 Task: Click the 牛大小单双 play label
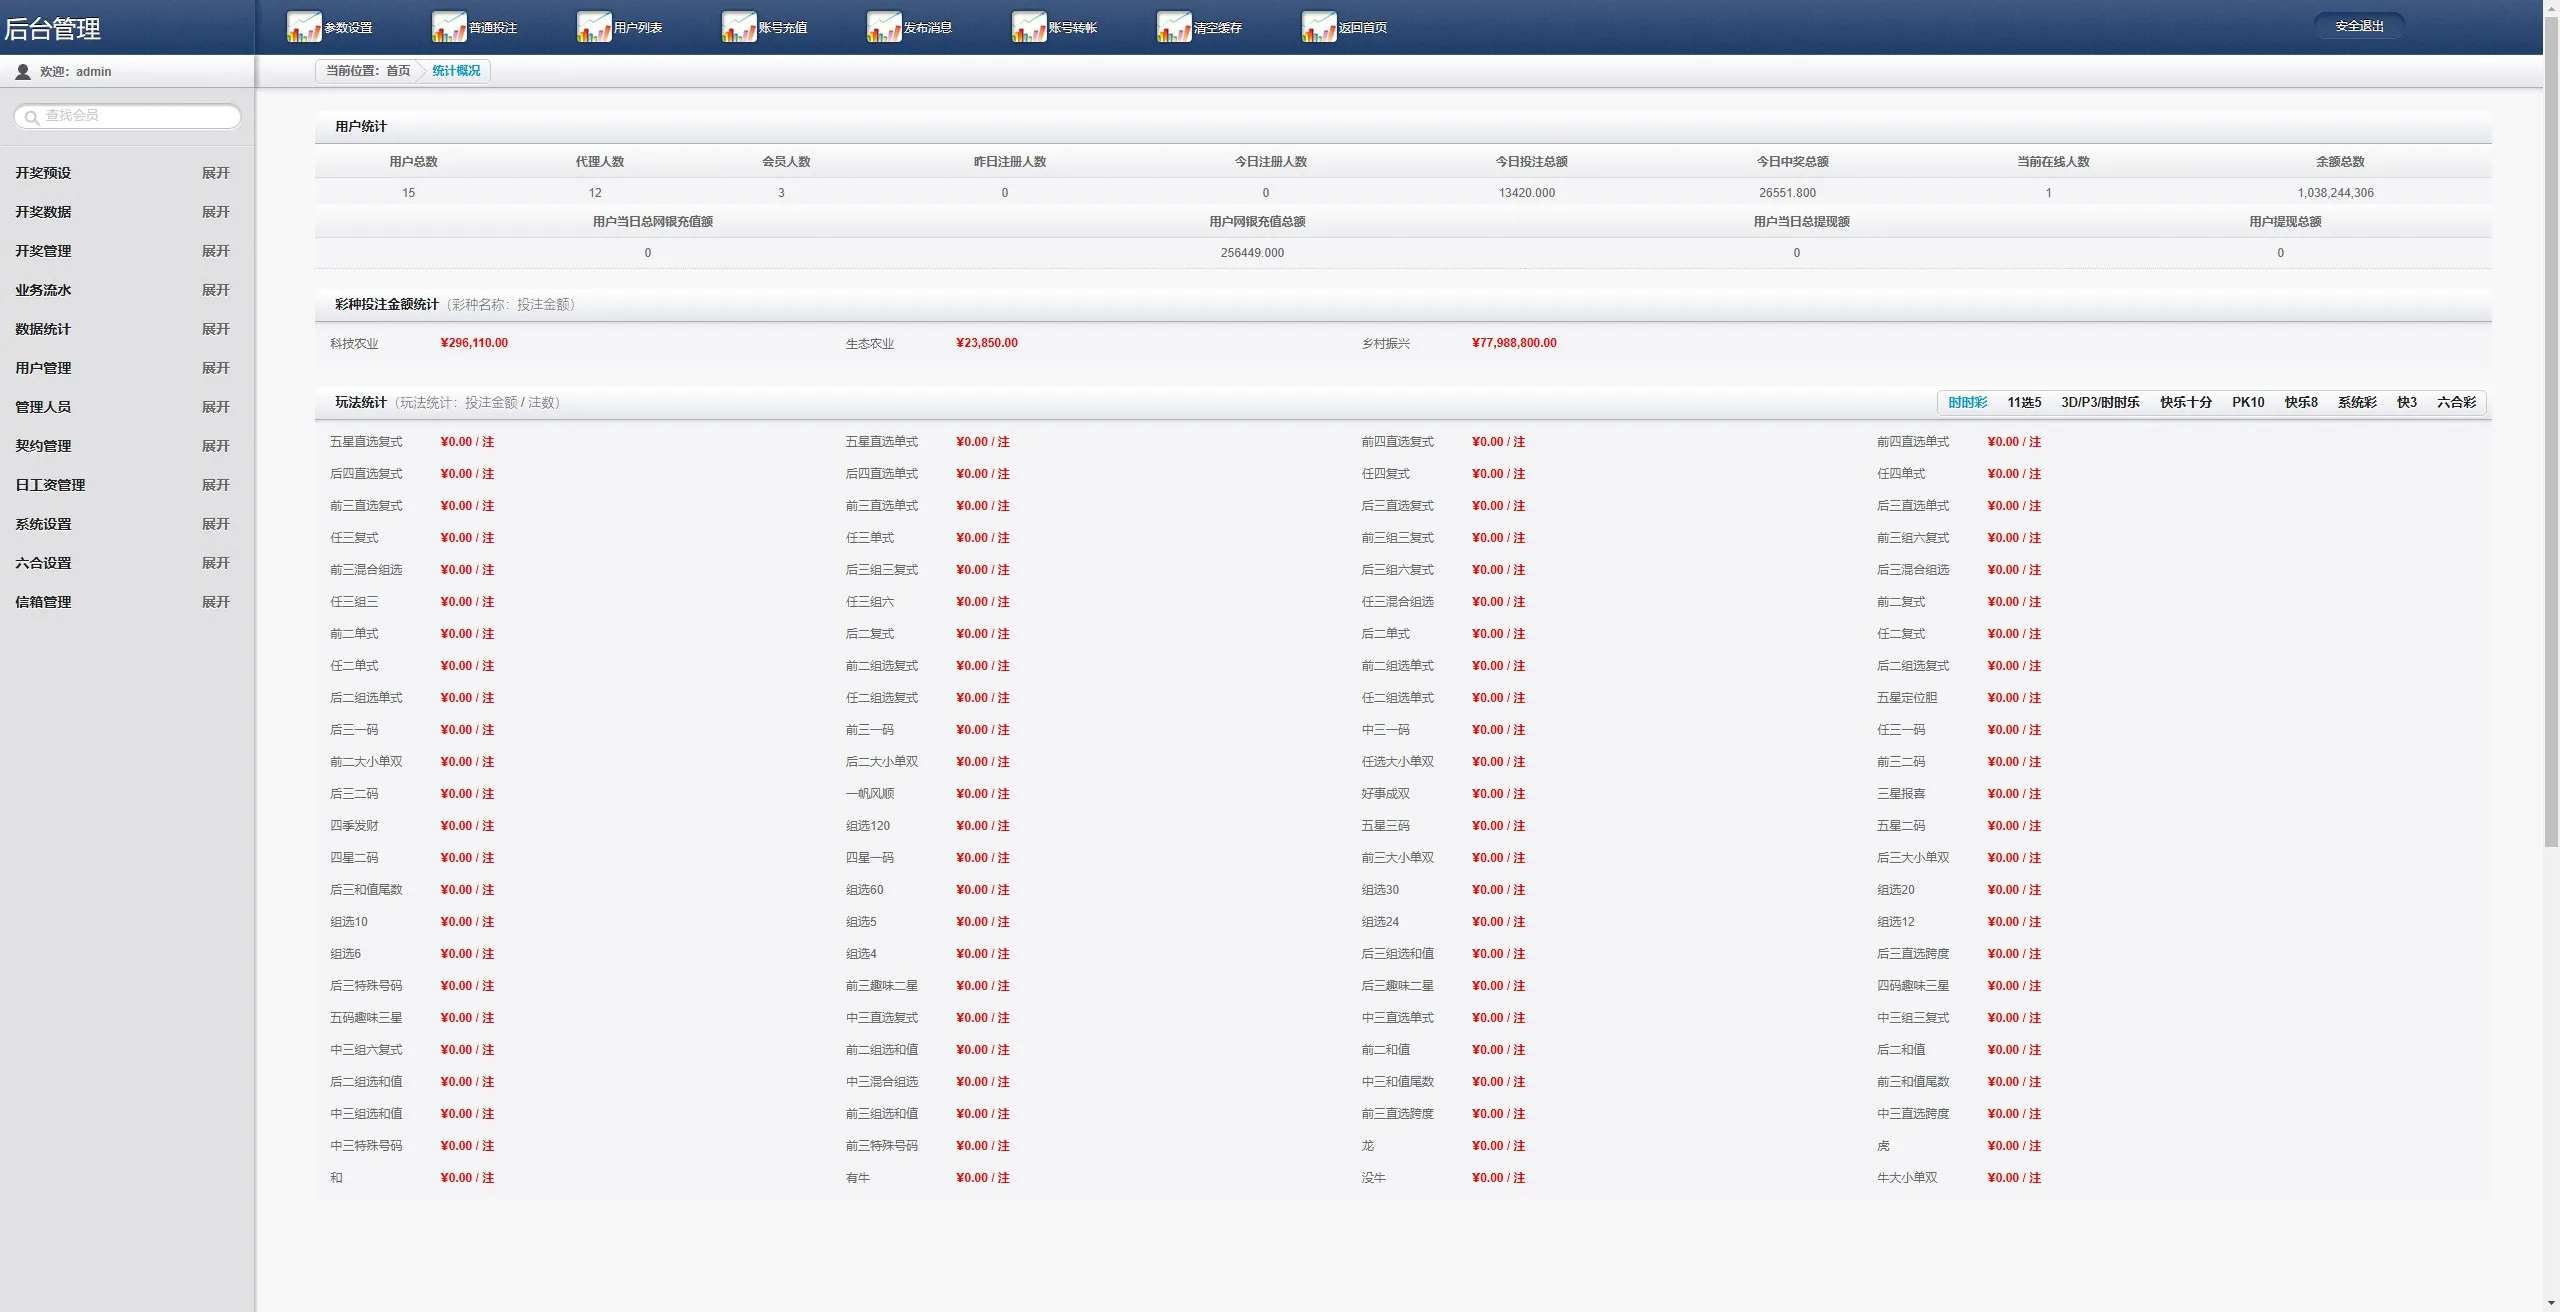pyautogui.click(x=1907, y=1178)
